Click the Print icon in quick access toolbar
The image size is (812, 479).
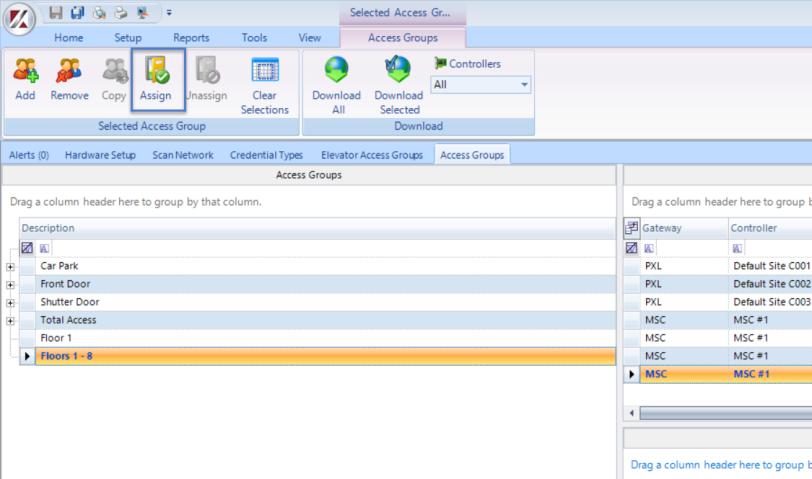[x=121, y=12]
